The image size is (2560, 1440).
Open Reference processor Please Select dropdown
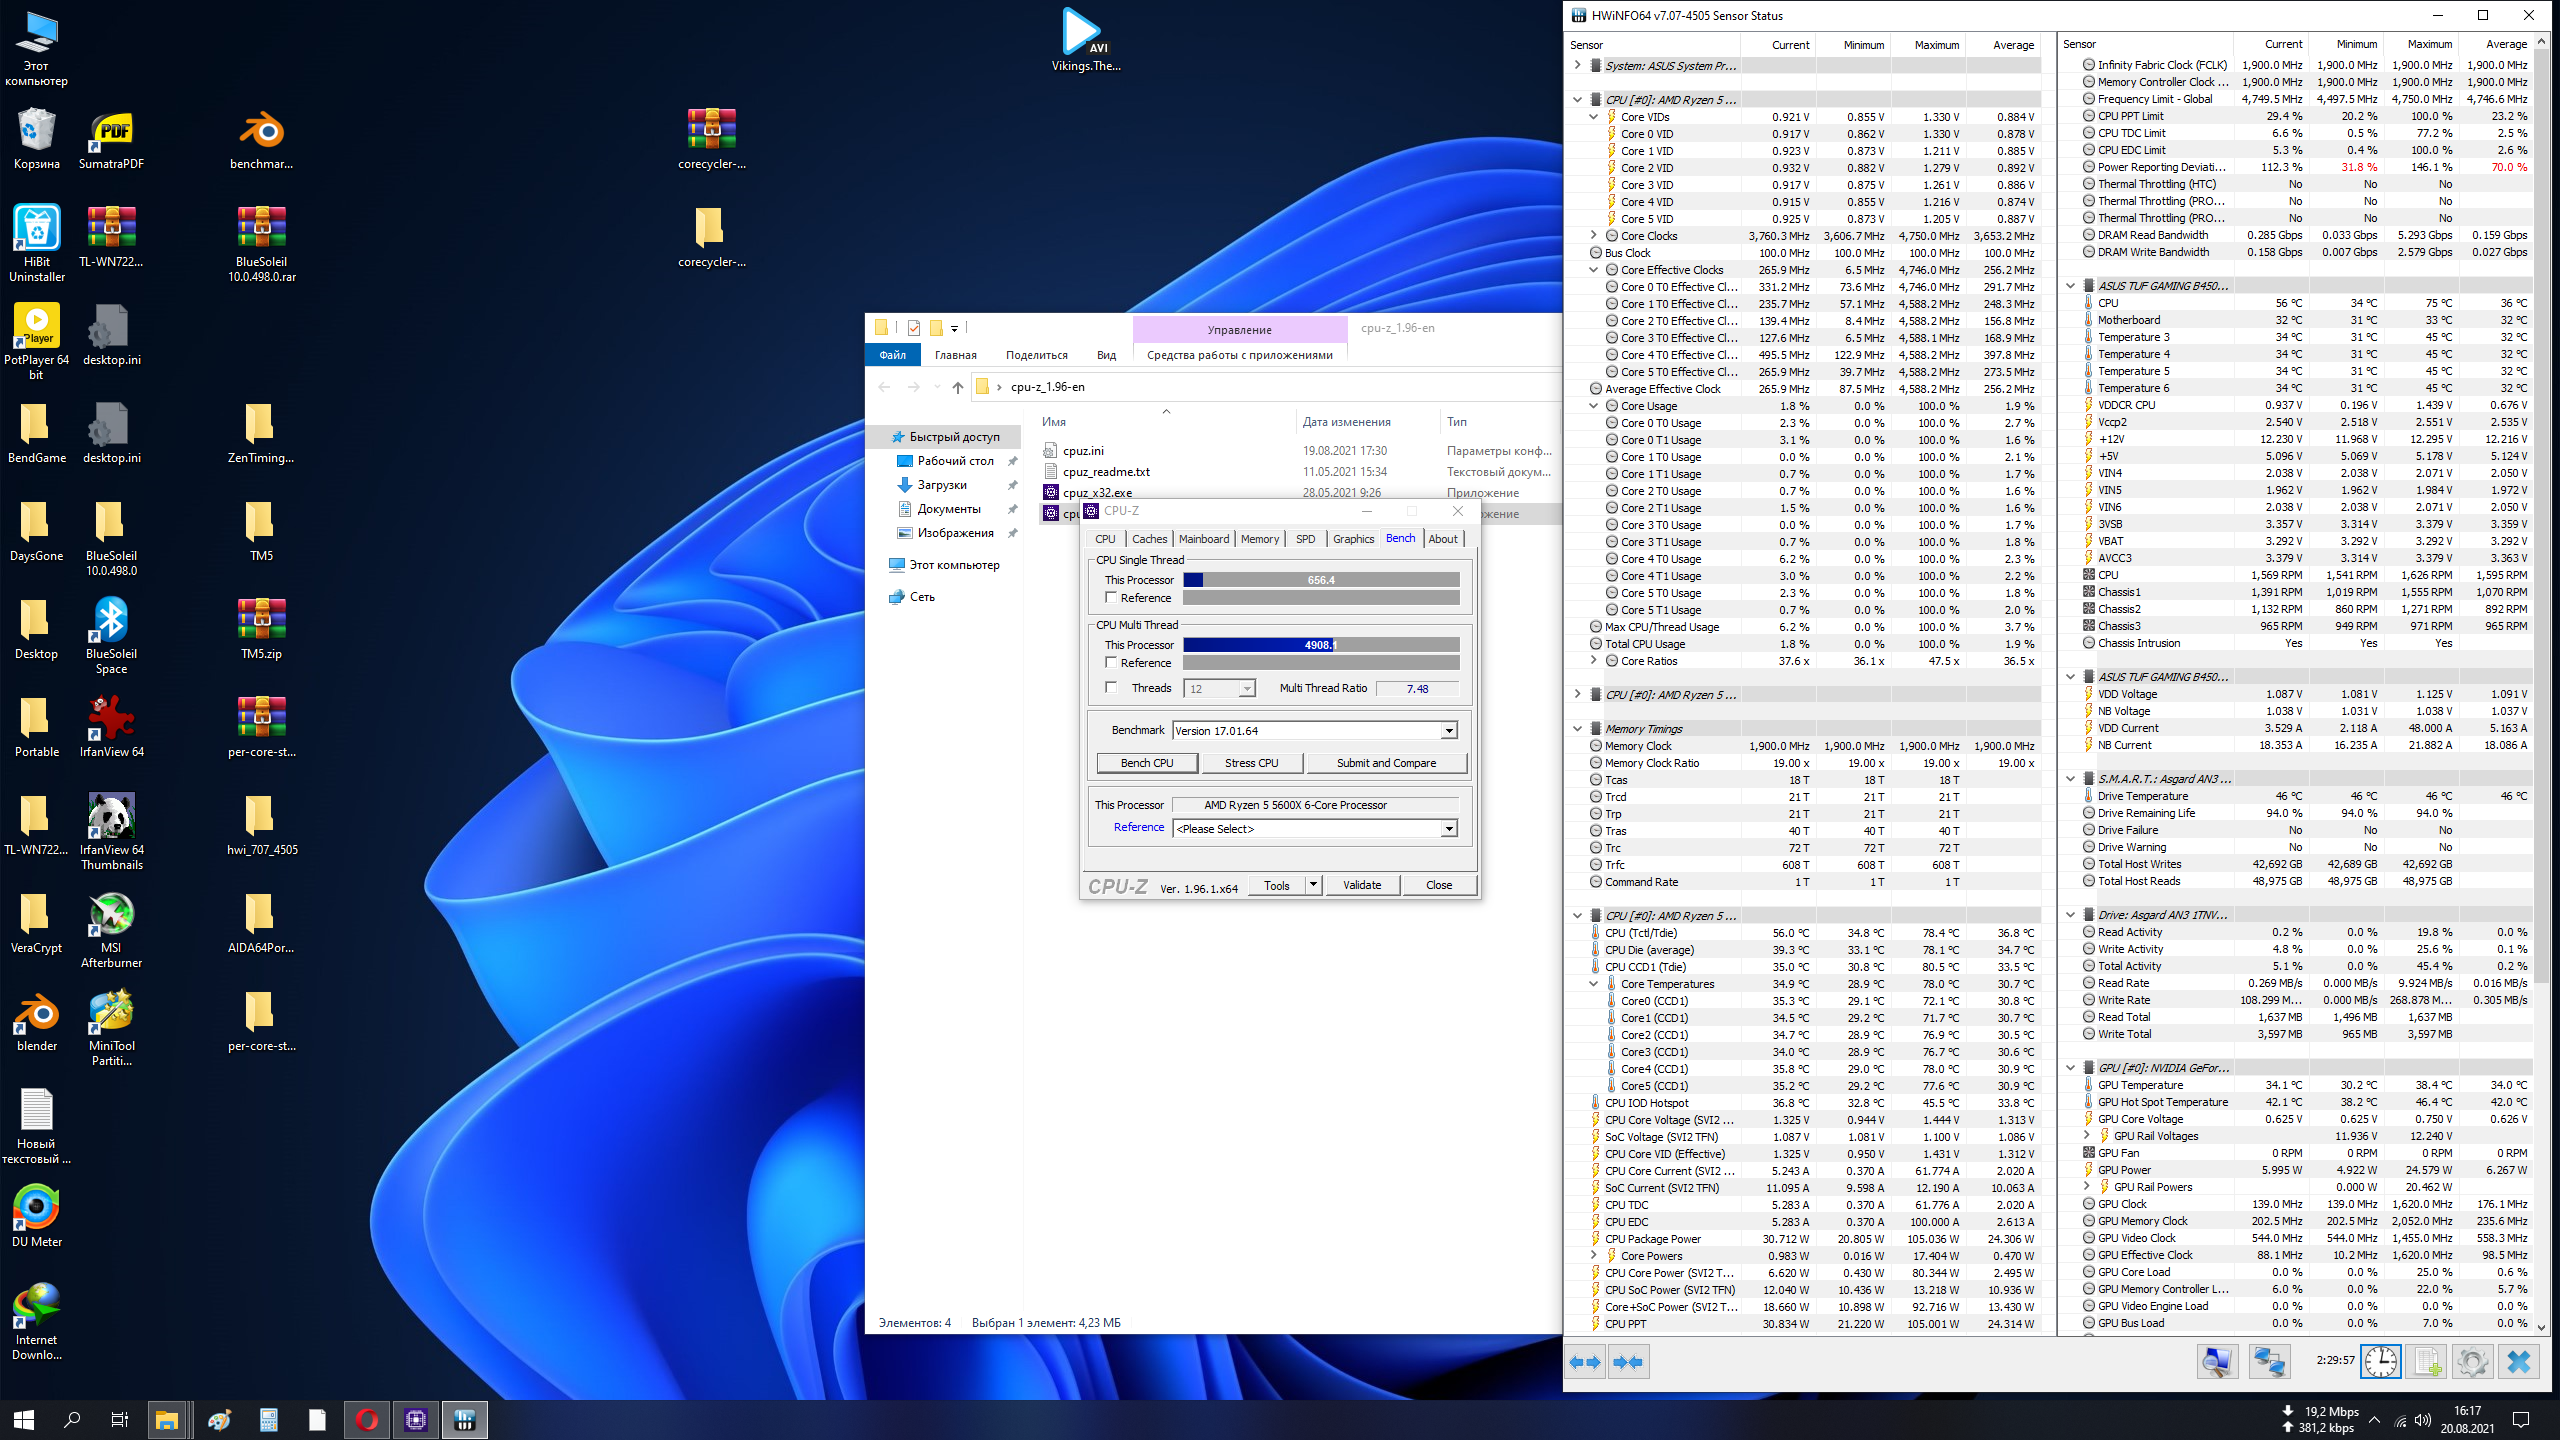(1448, 829)
